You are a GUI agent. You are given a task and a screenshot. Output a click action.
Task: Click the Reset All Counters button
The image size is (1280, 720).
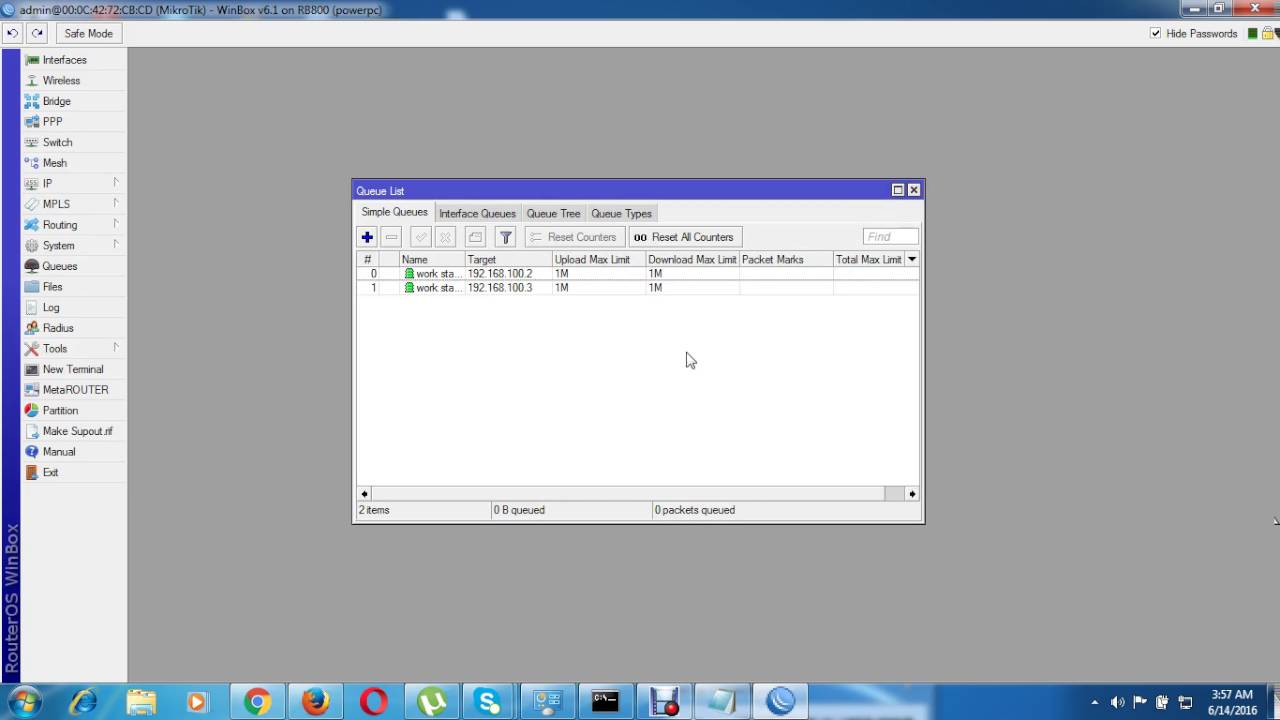click(x=685, y=237)
